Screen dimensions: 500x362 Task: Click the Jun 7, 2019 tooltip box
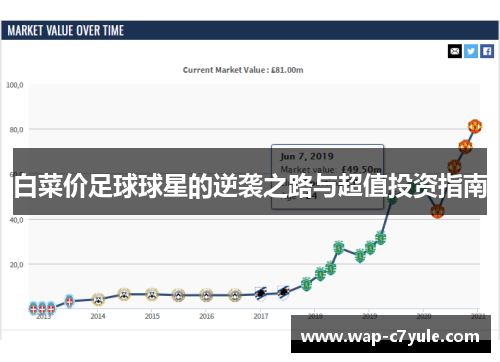(x=327, y=177)
